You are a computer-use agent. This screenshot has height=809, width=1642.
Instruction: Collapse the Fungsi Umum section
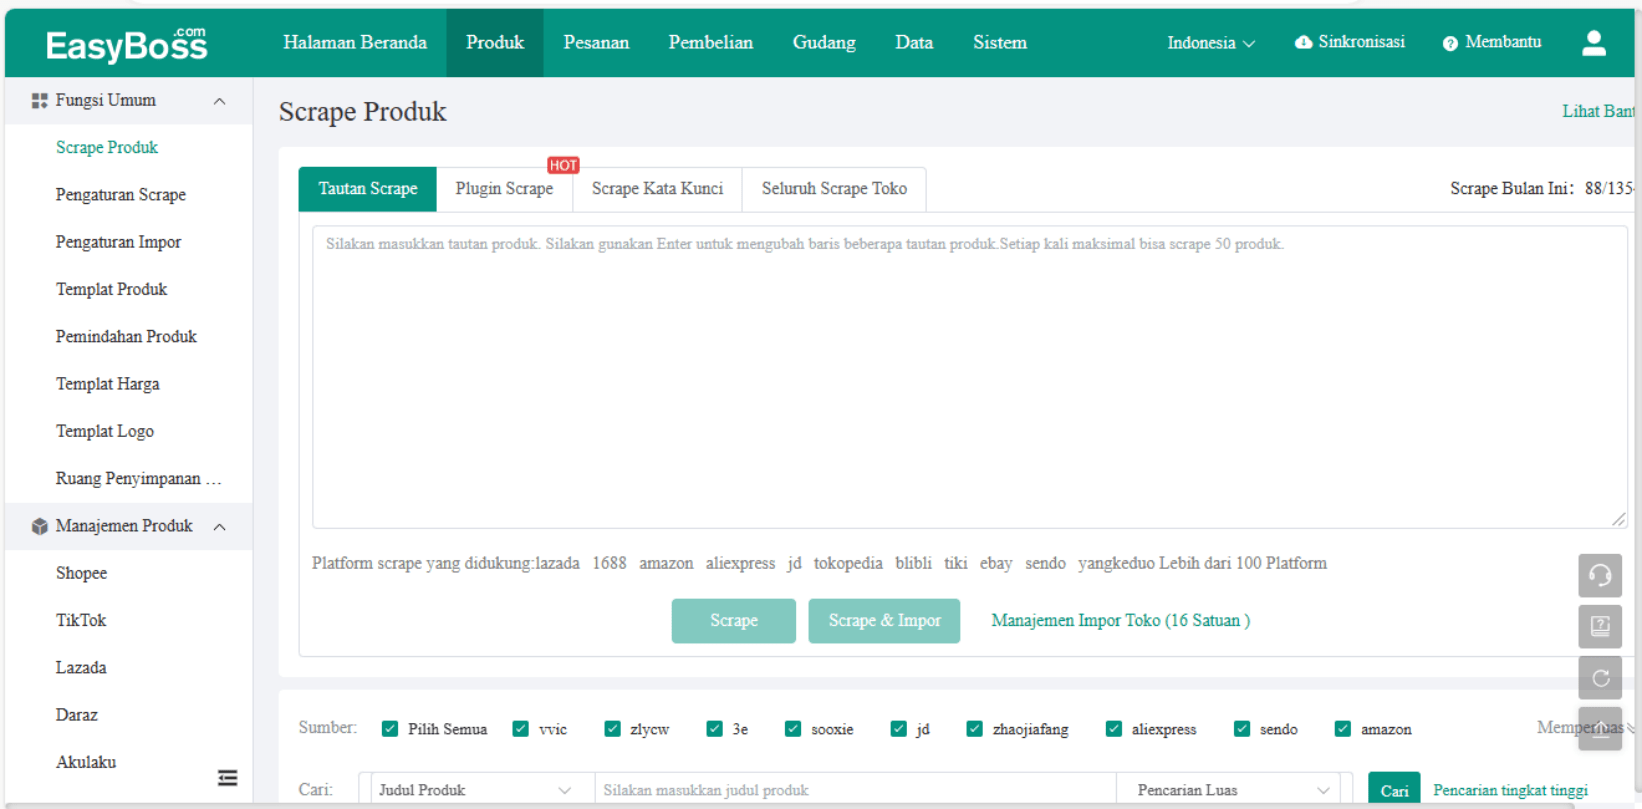point(219,101)
